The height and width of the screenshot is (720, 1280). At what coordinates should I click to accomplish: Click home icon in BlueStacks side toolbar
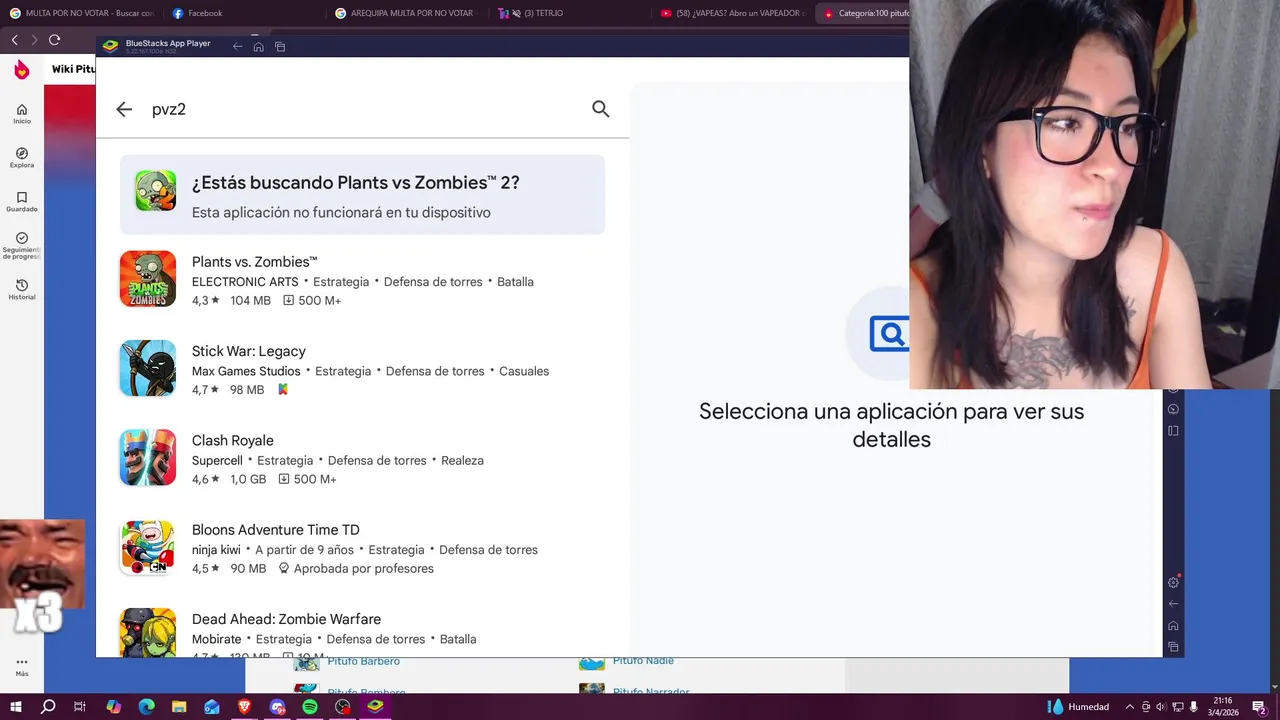click(x=1174, y=626)
